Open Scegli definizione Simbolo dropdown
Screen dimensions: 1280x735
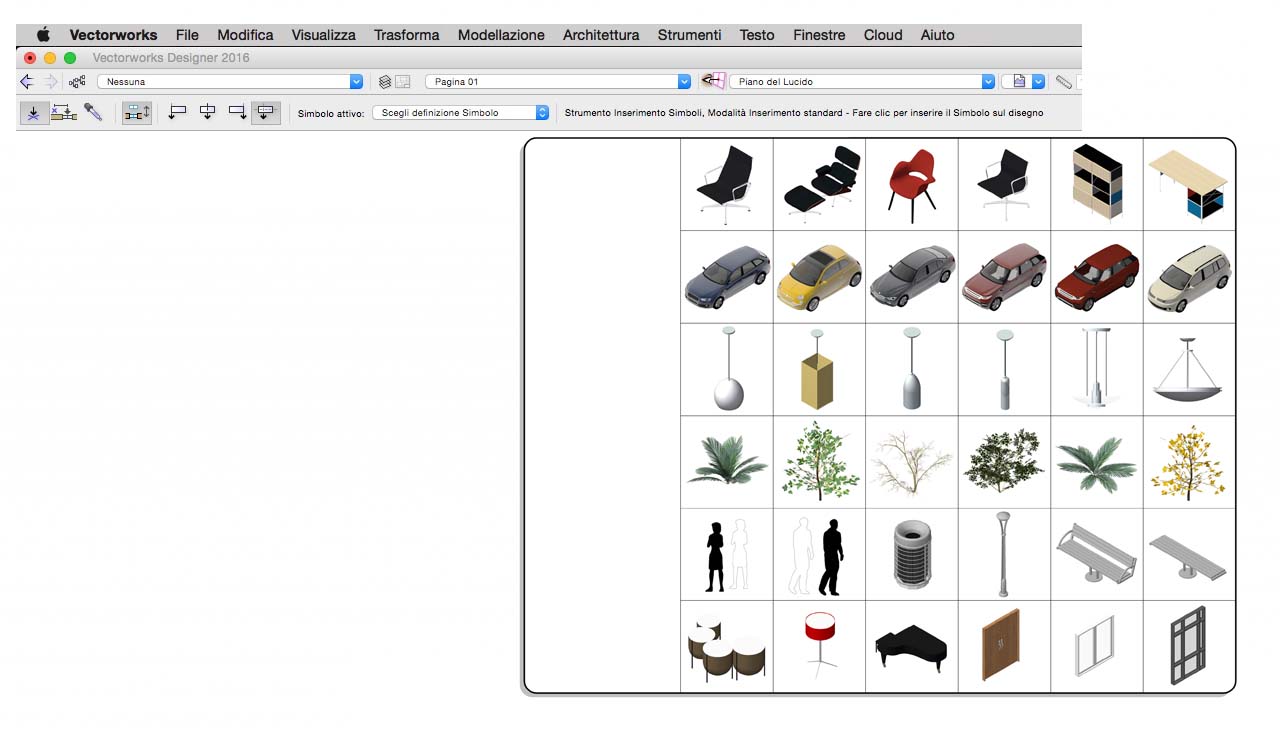tap(461, 113)
